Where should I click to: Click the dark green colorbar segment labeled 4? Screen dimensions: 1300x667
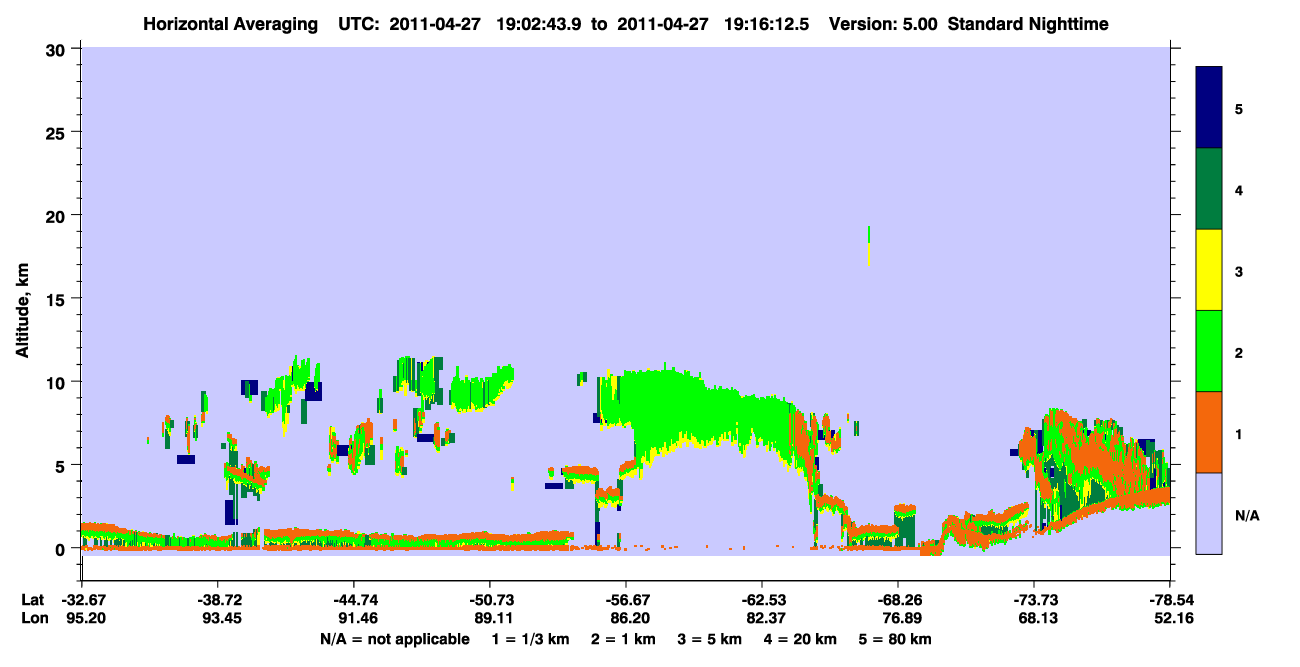(x=1209, y=189)
